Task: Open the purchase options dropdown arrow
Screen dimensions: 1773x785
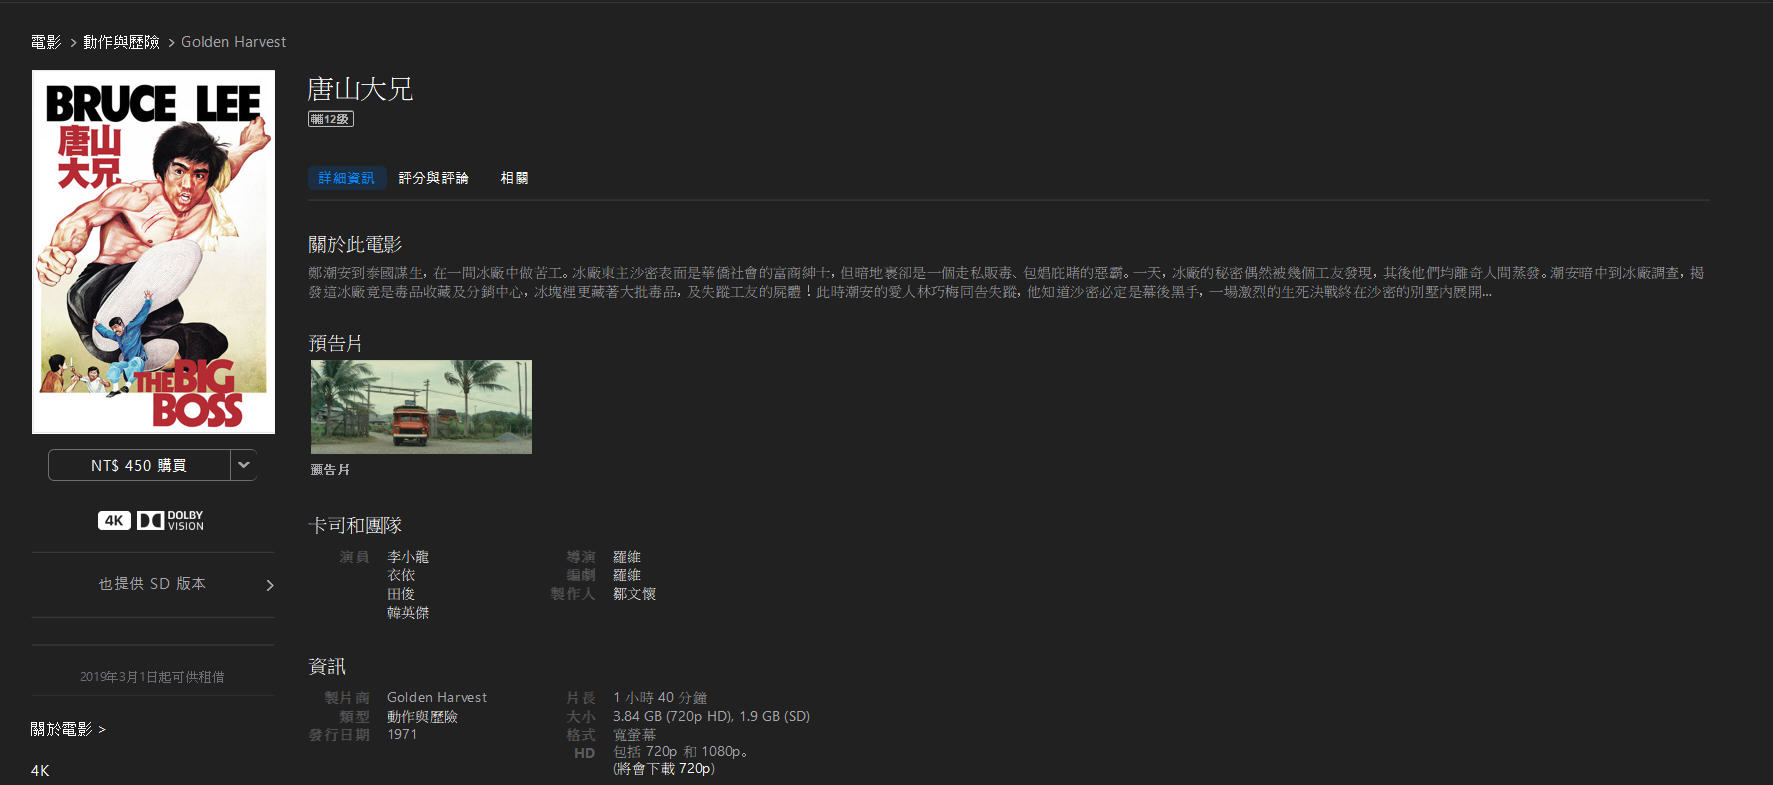Action: [x=244, y=465]
